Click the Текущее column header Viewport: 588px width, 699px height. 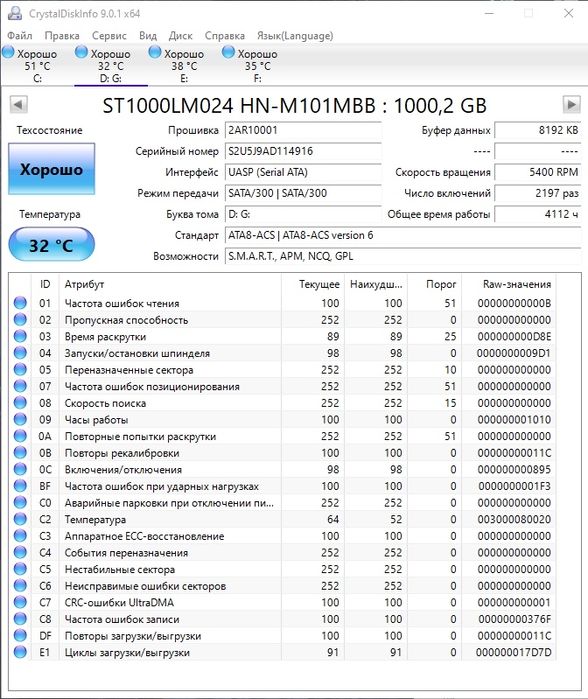[x=313, y=284]
